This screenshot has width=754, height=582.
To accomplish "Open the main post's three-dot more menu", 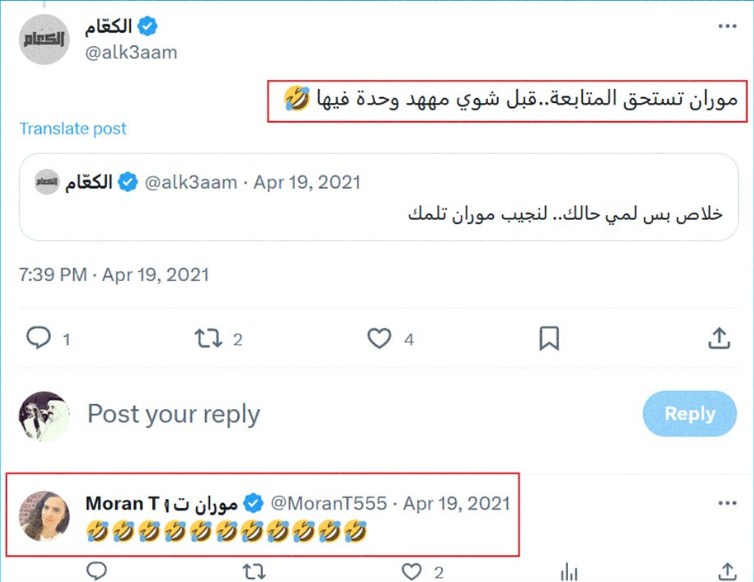I will point(726,26).
